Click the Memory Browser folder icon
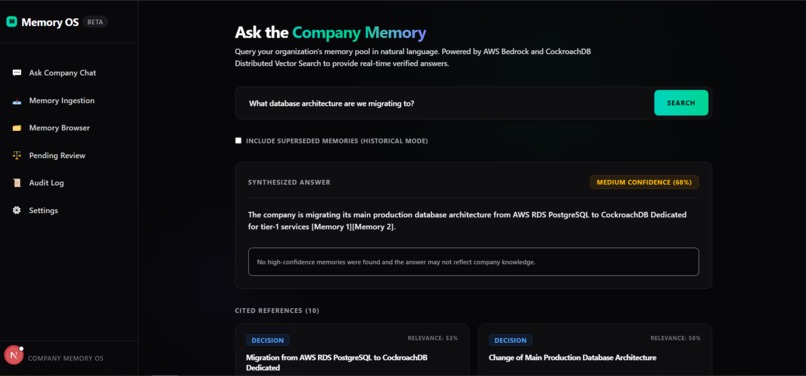This screenshot has width=806, height=376. (17, 128)
